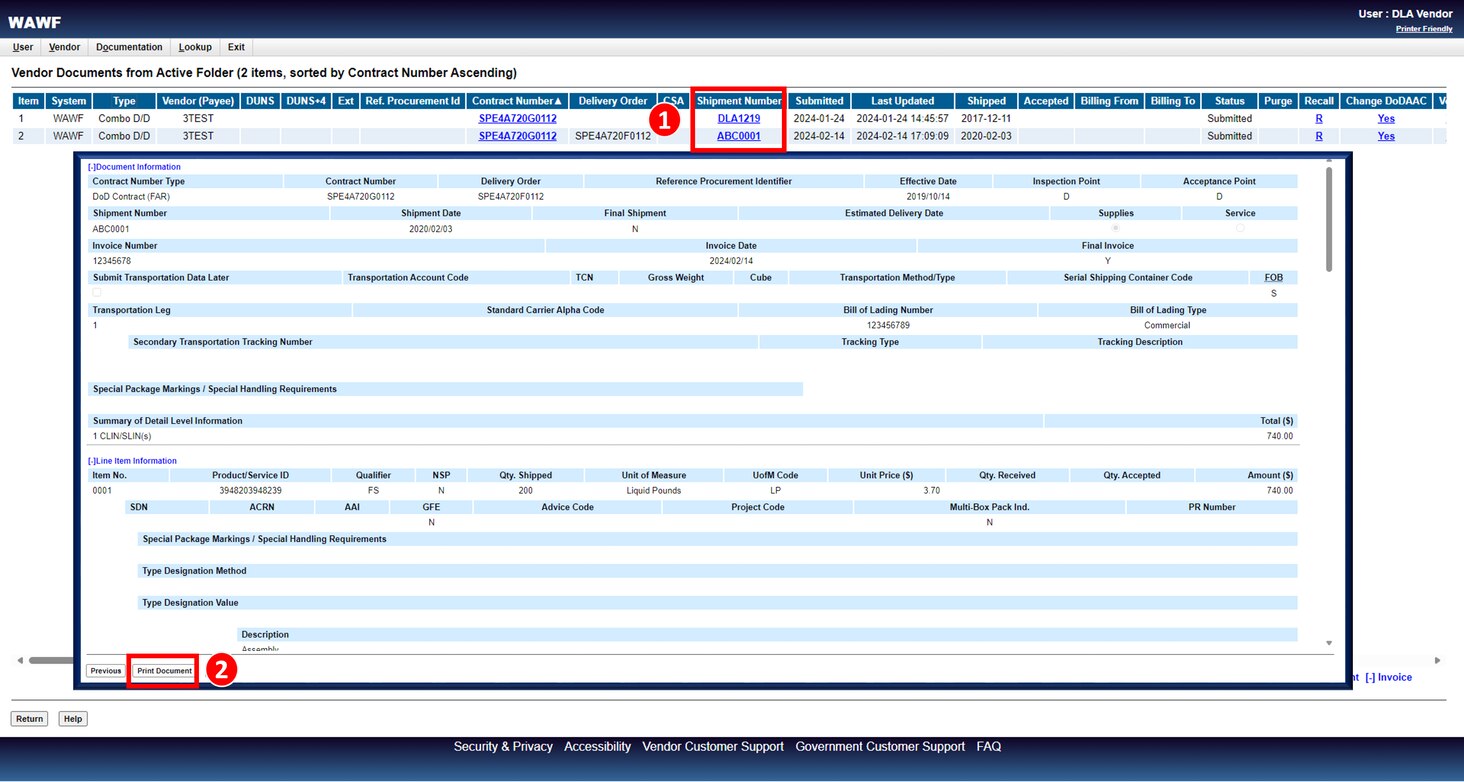Image resolution: width=1464 pixels, height=782 pixels.
Task: Click the FOB column label
Action: pyautogui.click(x=1274, y=277)
